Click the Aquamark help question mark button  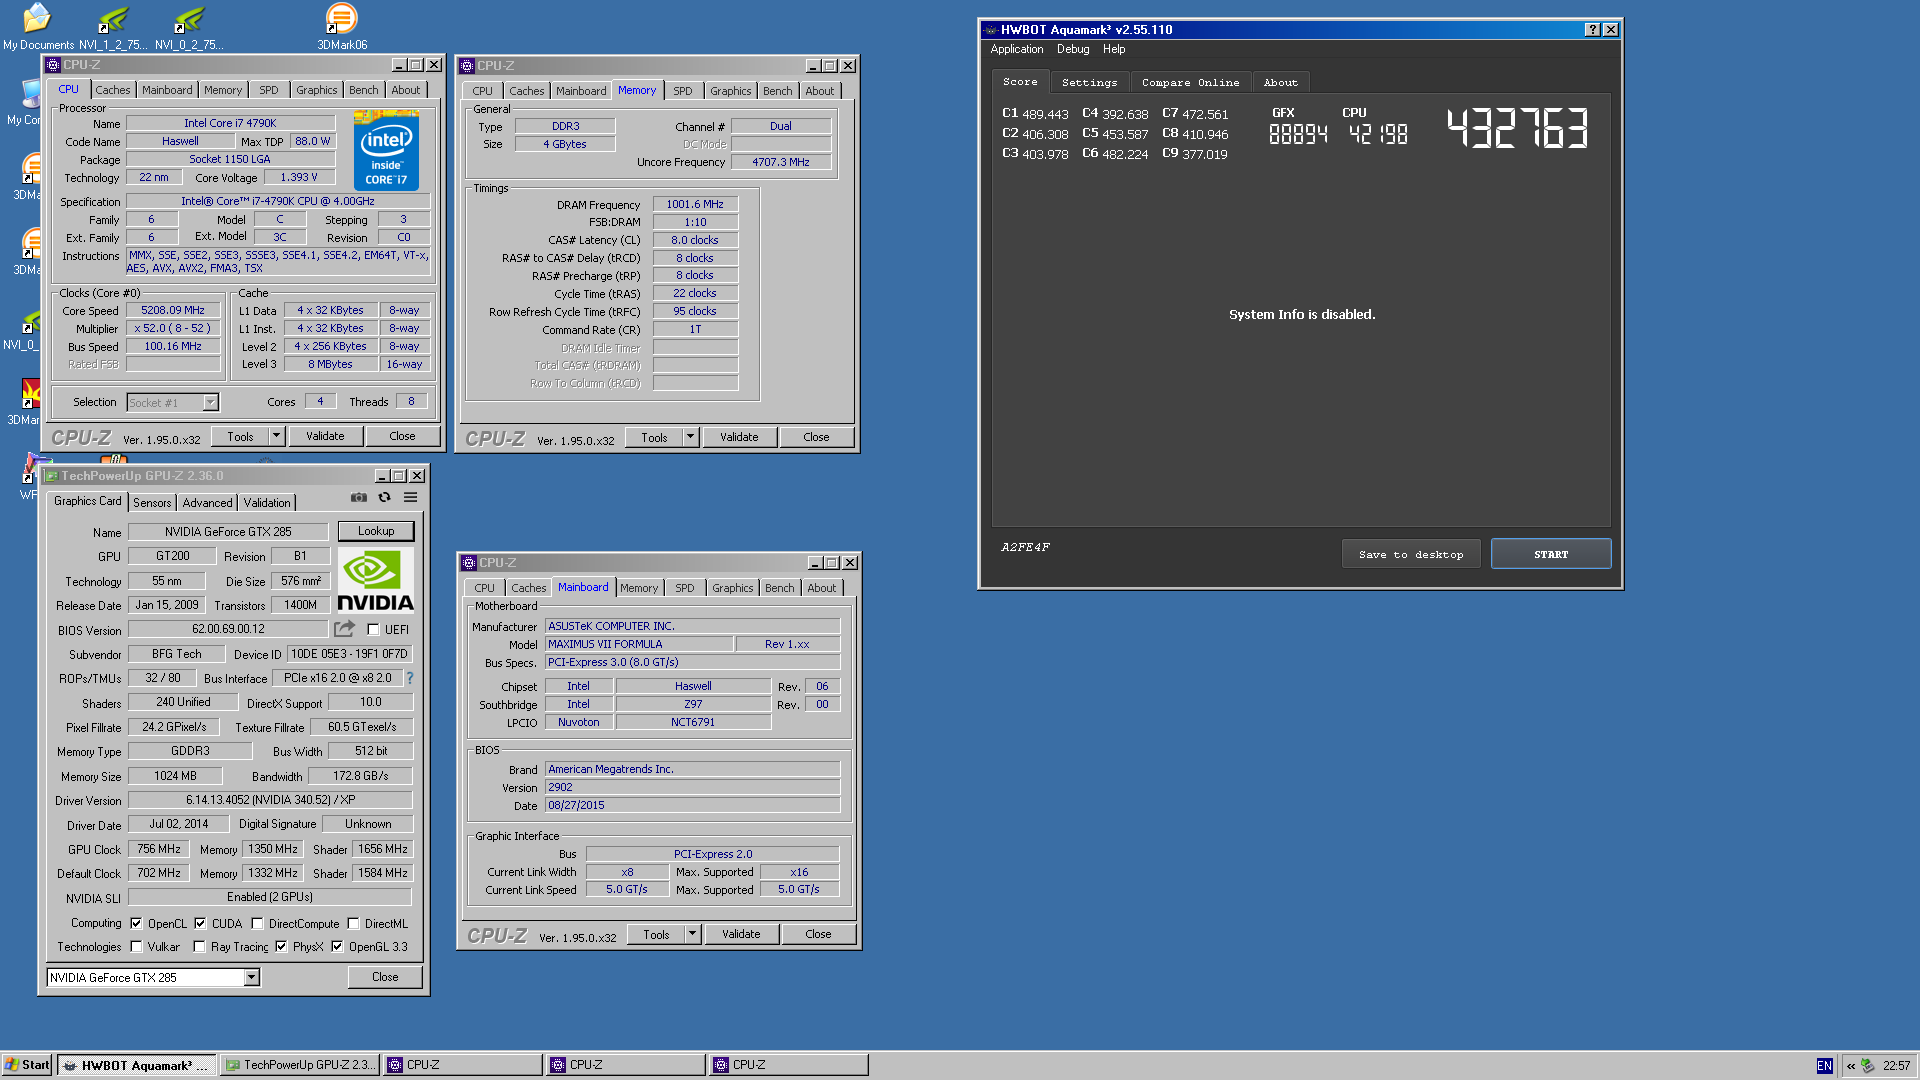point(1592,30)
